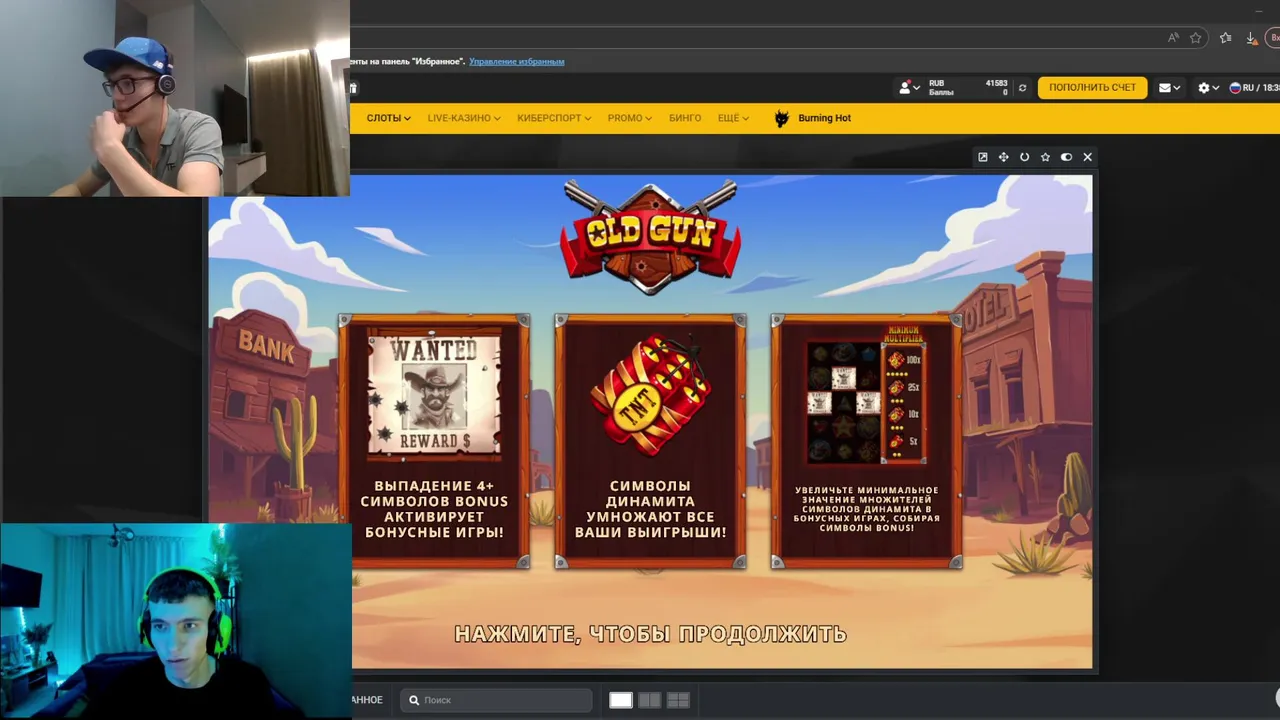
Task: Open the БИНГО menu item
Action: [x=685, y=118]
